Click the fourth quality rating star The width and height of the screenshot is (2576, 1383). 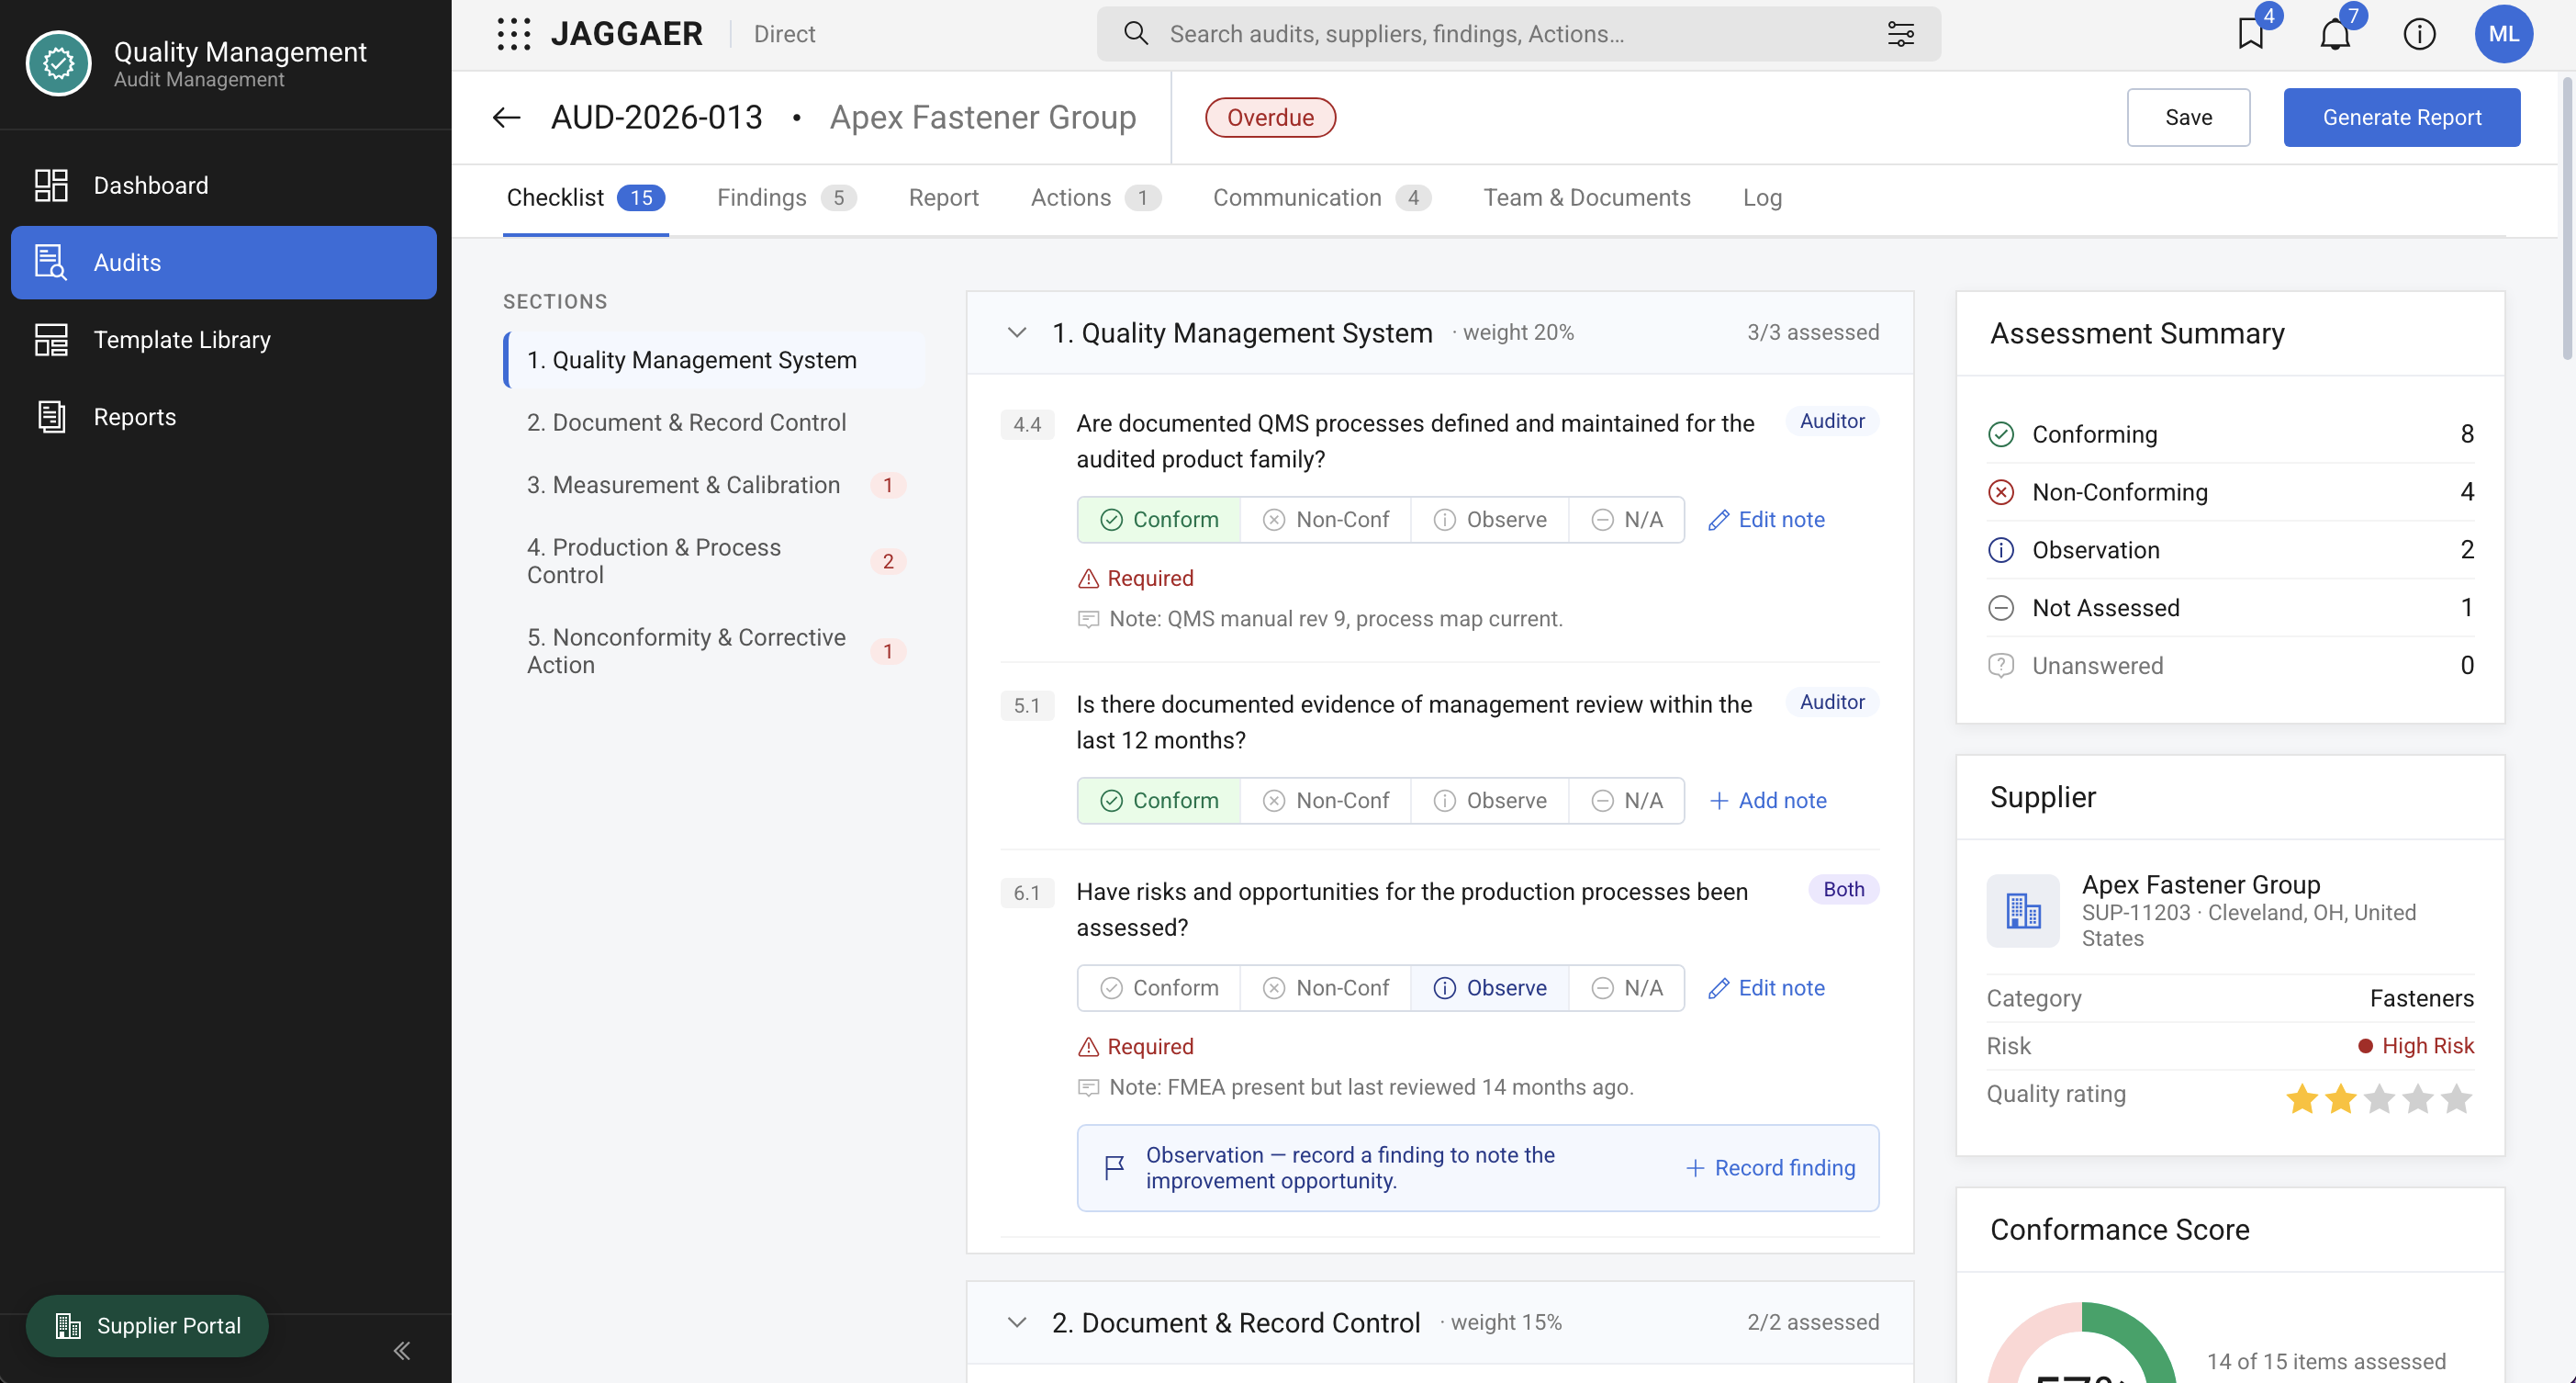[2417, 1100]
